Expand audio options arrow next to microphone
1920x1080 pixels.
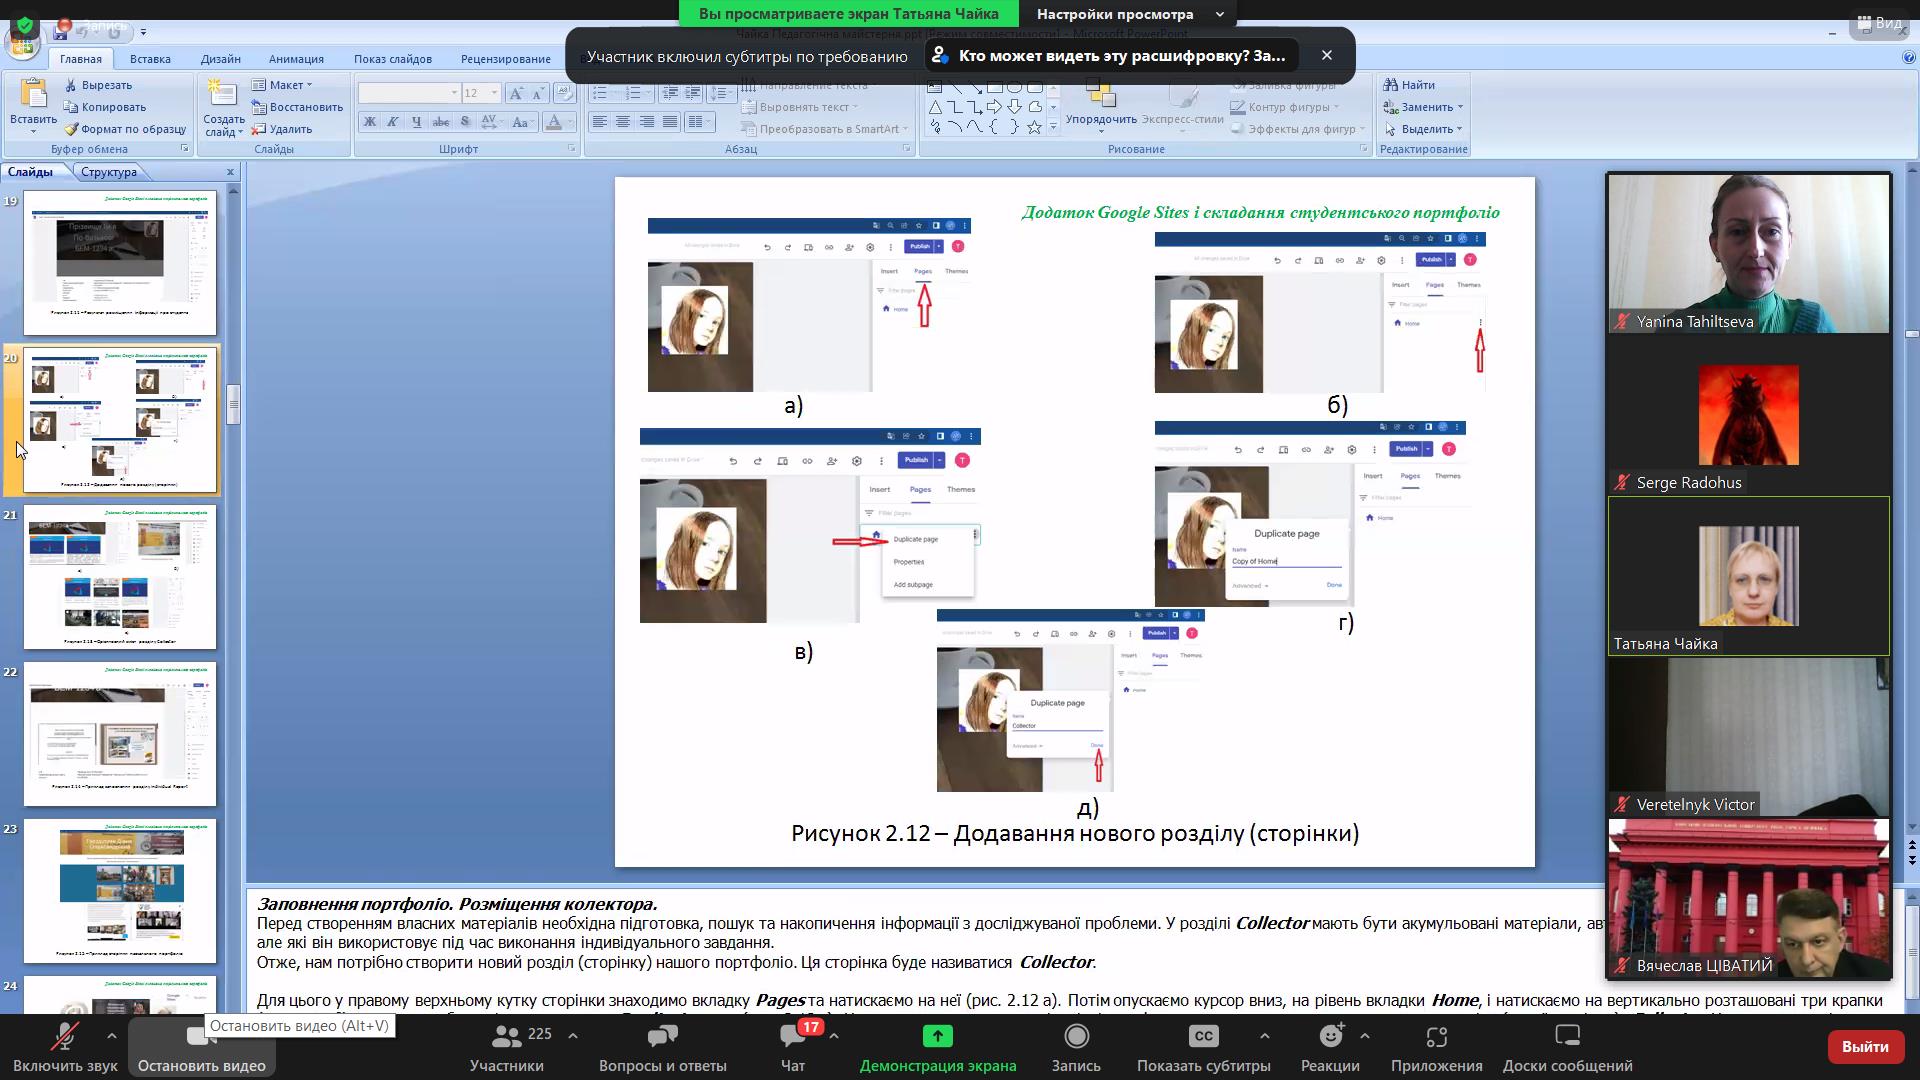click(x=111, y=1036)
